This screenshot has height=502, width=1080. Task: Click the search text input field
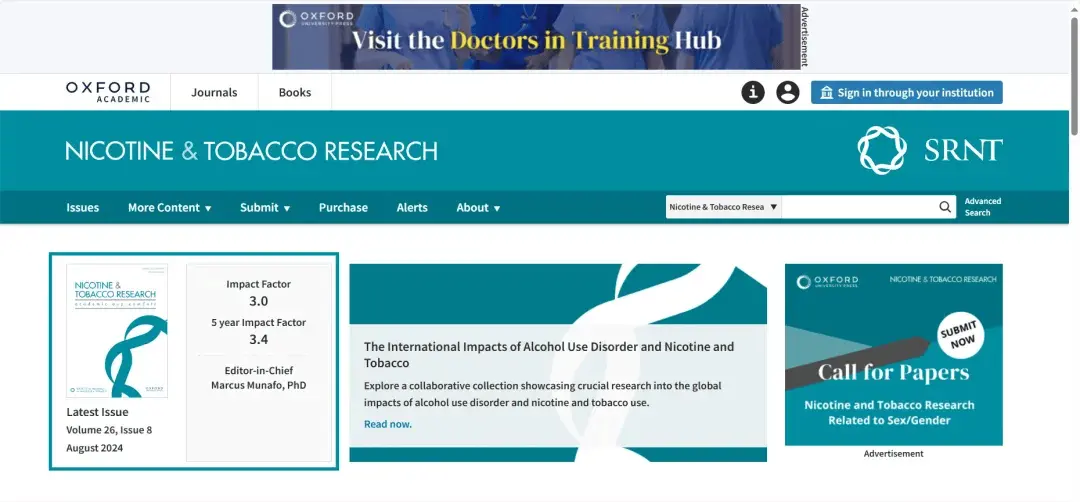pyautogui.click(x=858, y=207)
